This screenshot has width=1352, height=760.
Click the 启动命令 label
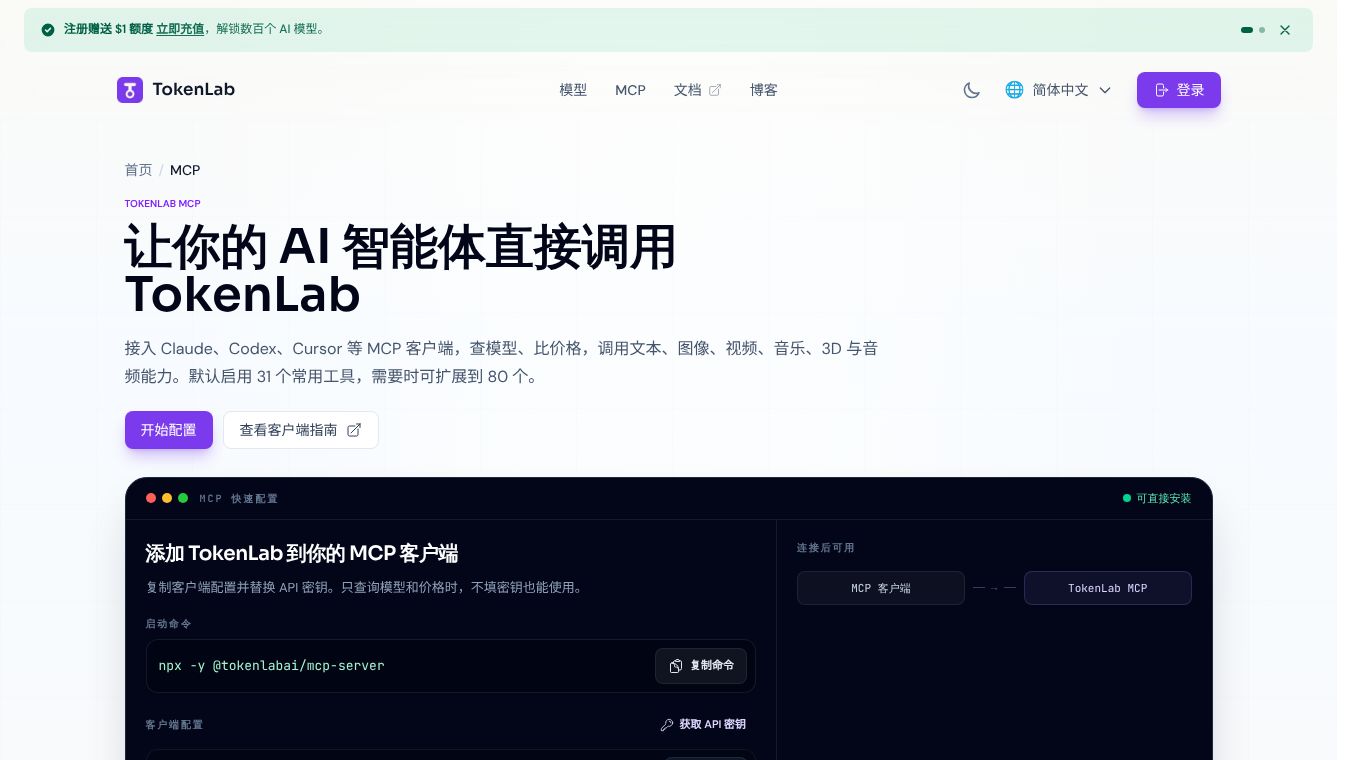click(x=168, y=624)
